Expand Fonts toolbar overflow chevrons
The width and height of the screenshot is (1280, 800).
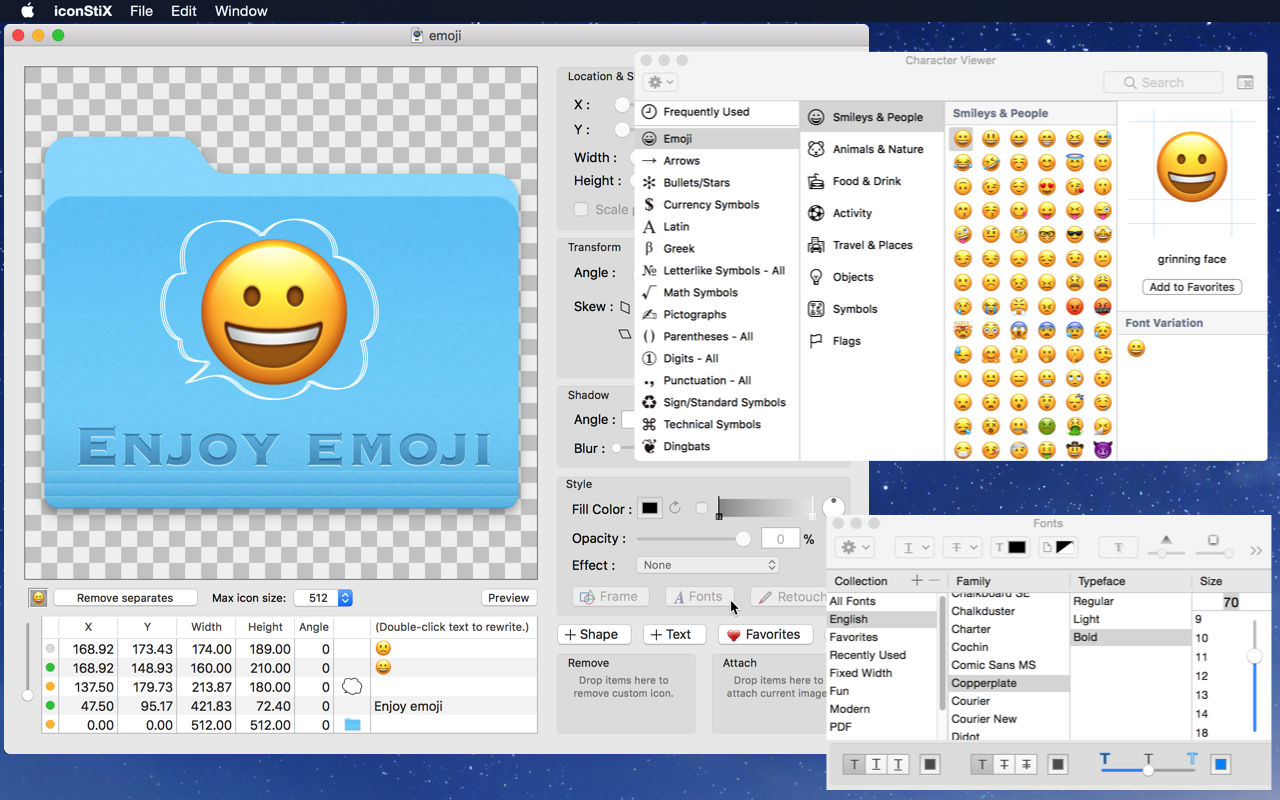click(x=1256, y=550)
